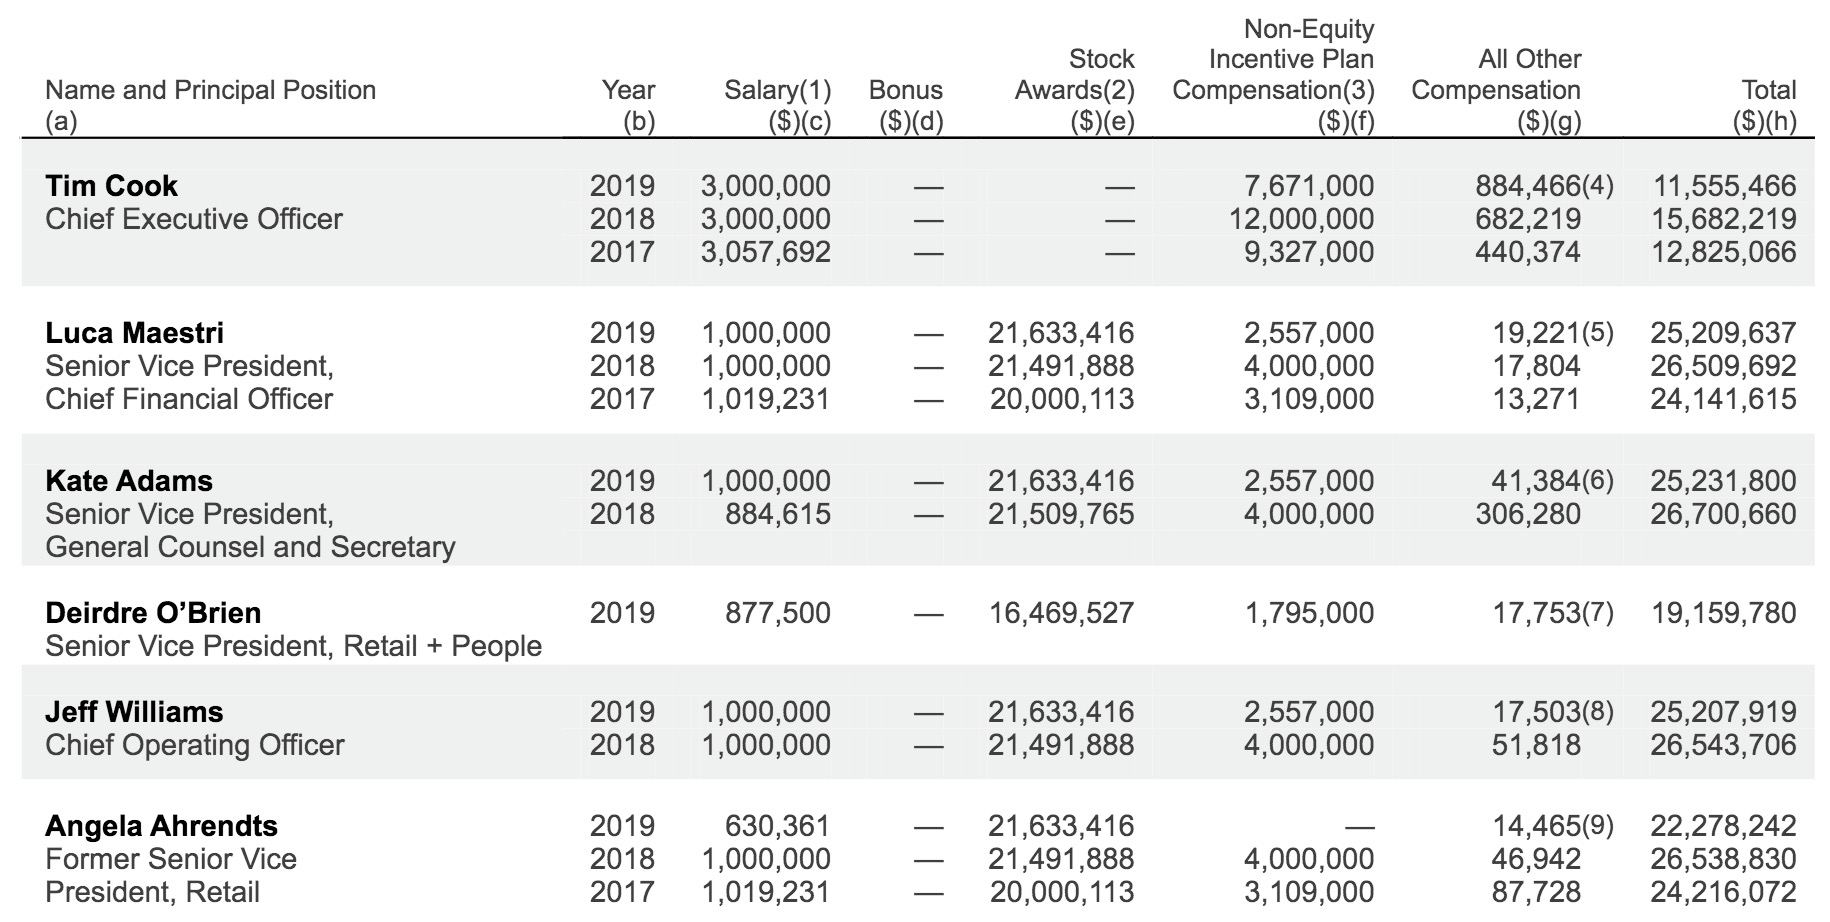Image resolution: width=1830 pixels, height=922 pixels.
Task: Click Tim Cook's 2019 total 11,555,466
Action: click(1724, 186)
